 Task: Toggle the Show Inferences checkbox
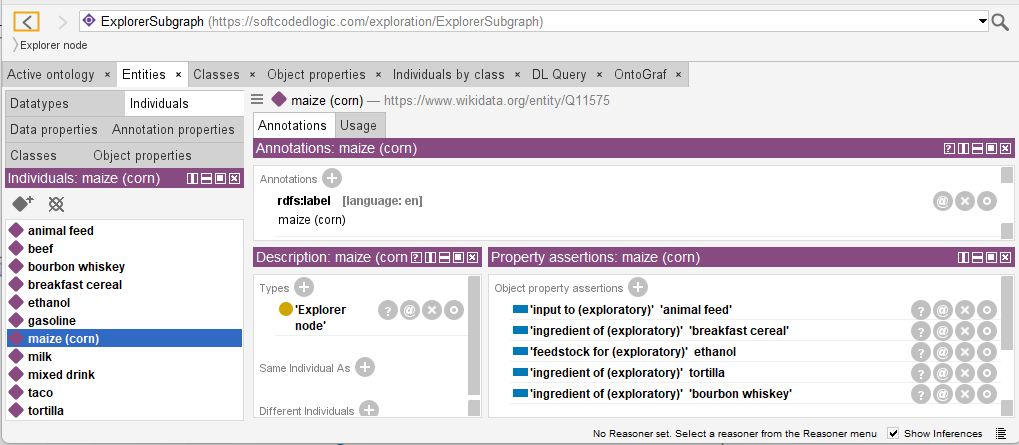click(x=894, y=433)
